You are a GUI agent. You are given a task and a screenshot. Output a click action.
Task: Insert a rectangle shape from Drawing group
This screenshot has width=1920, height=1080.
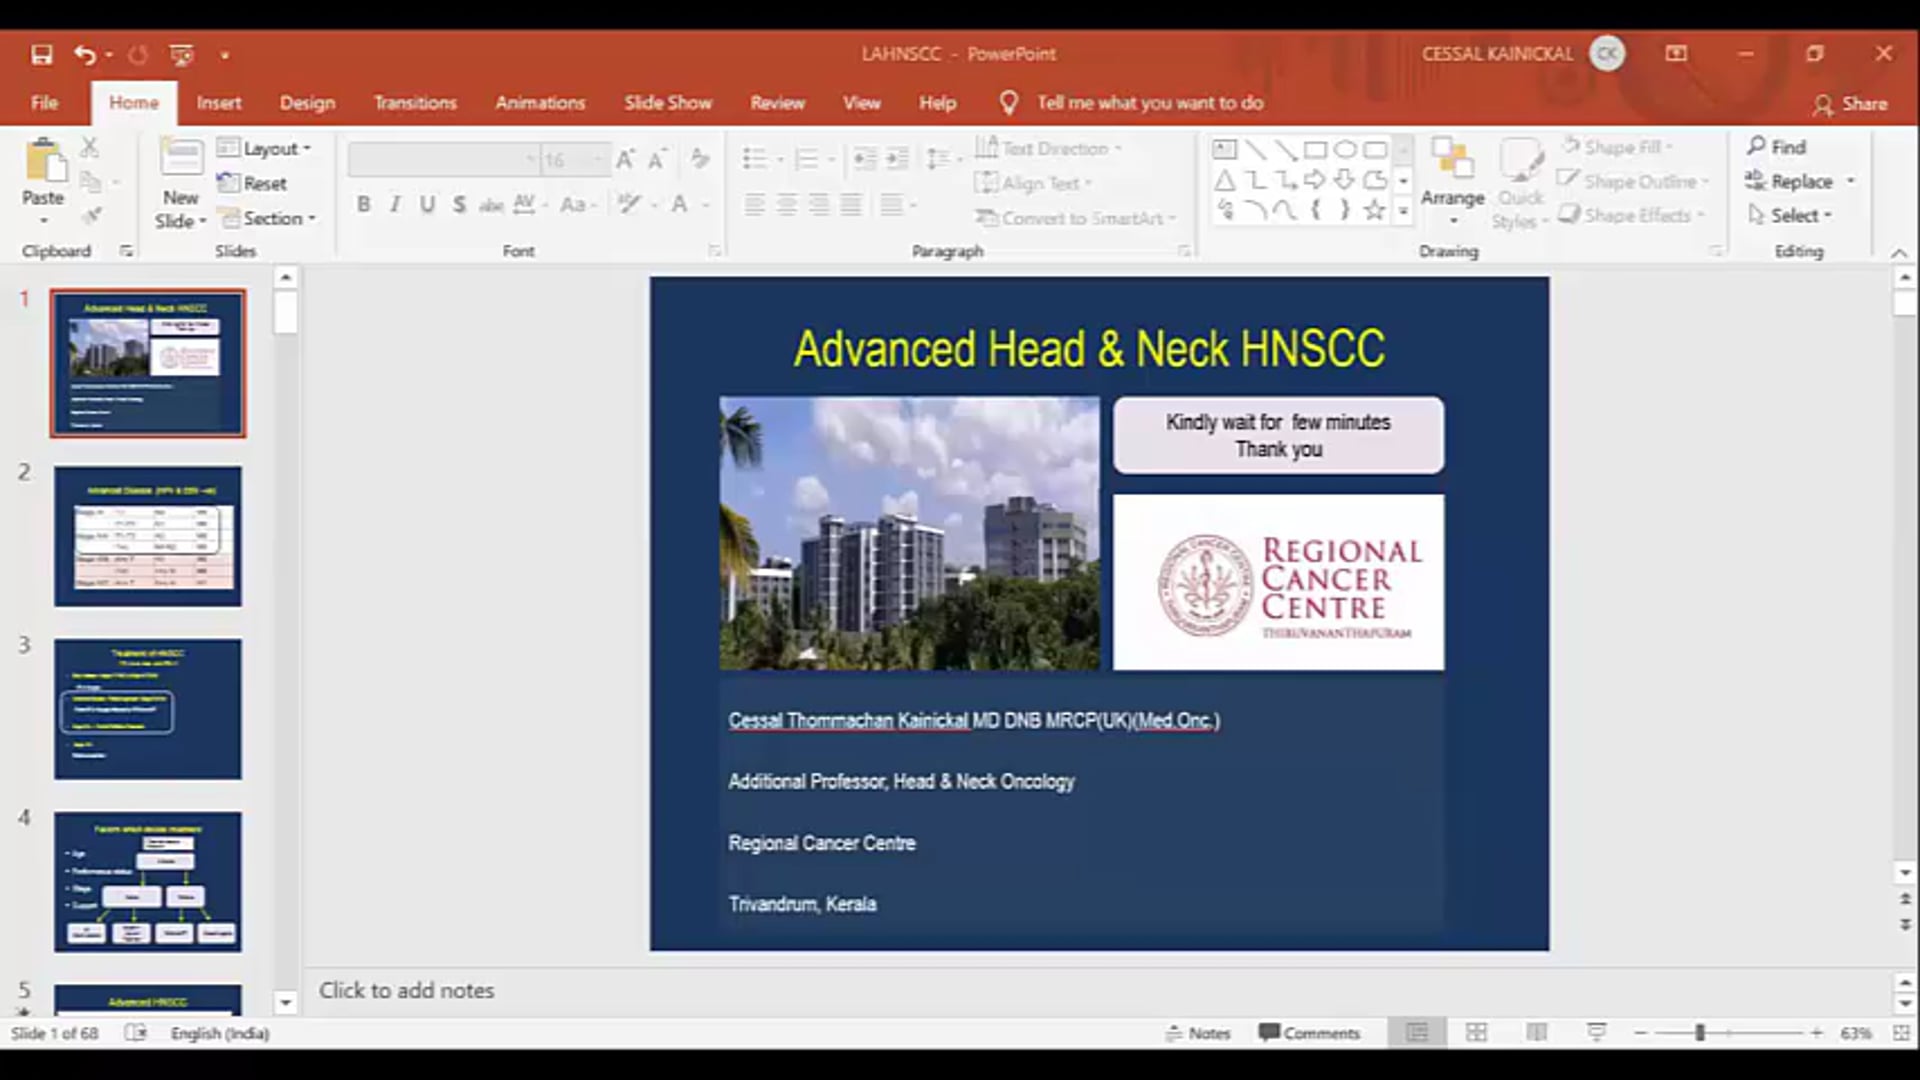pos(1315,147)
